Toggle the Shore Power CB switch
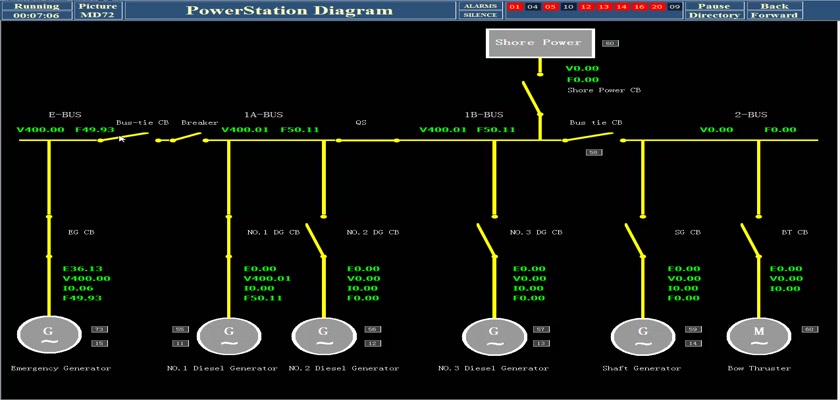This screenshot has width=840, height=400. click(x=531, y=98)
